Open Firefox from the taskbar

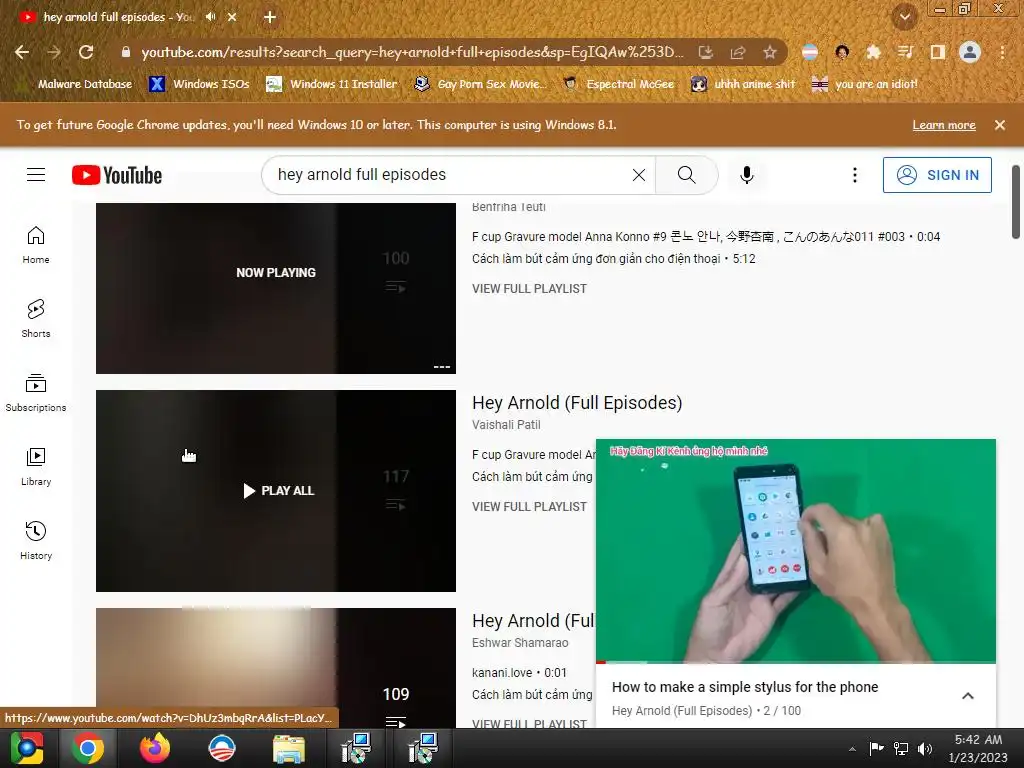(x=155, y=748)
